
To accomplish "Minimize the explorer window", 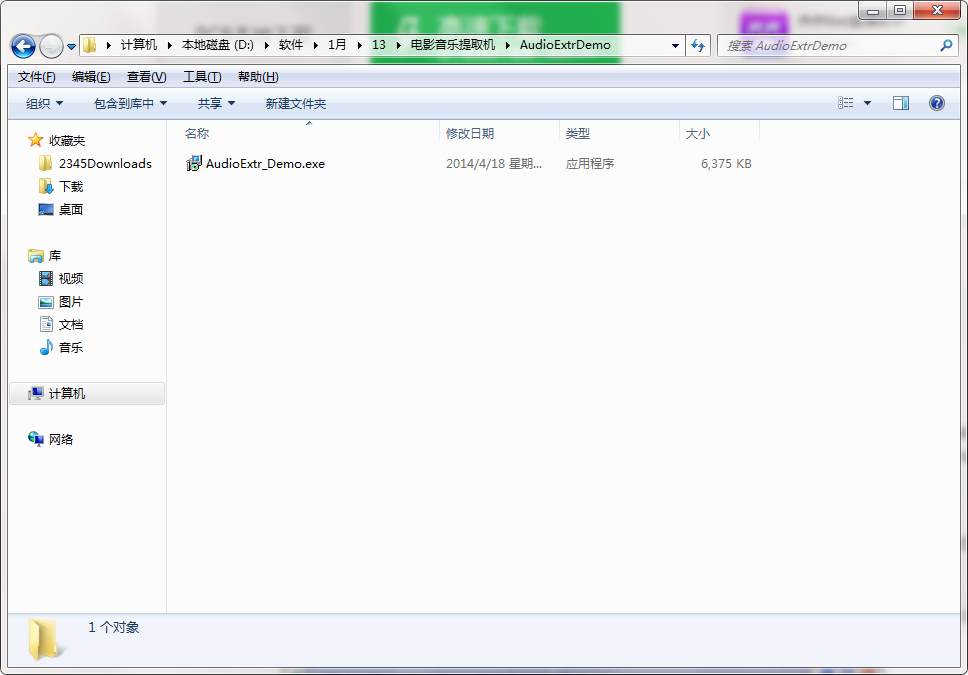I will point(873,10).
